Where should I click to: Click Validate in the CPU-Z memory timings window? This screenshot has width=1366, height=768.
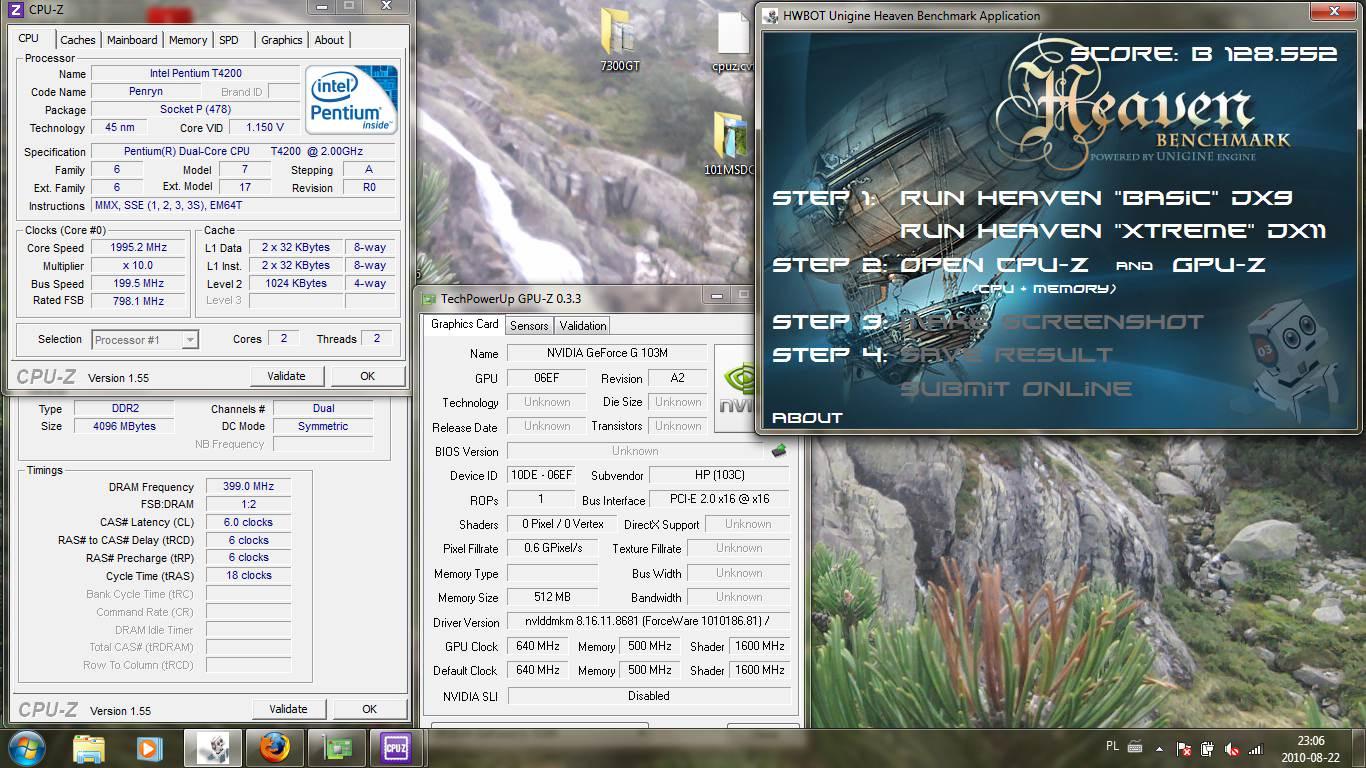click(x=288, y=709)
